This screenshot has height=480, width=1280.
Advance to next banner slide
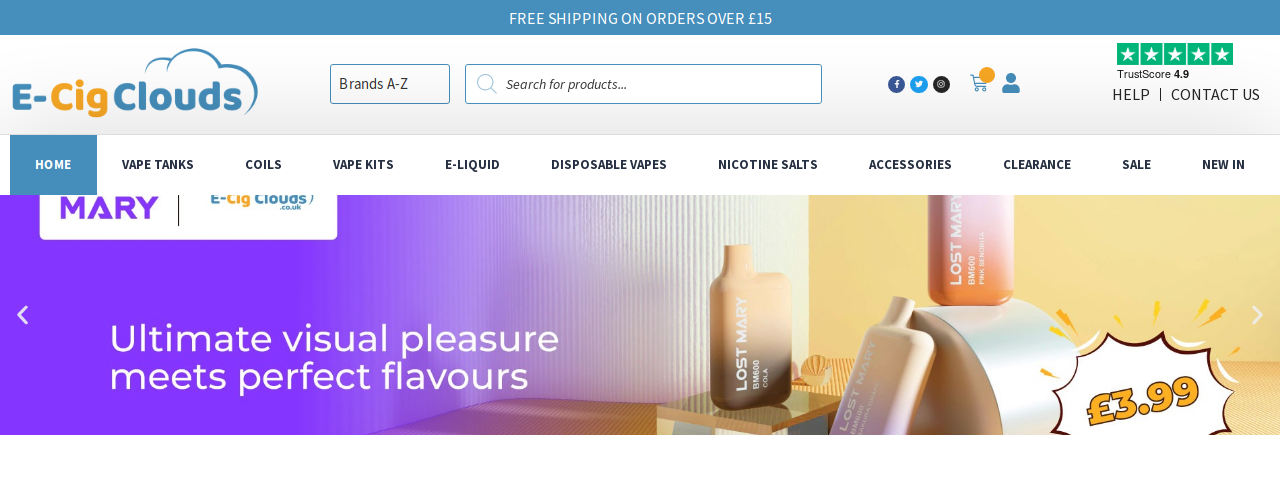coord(1257,315)
